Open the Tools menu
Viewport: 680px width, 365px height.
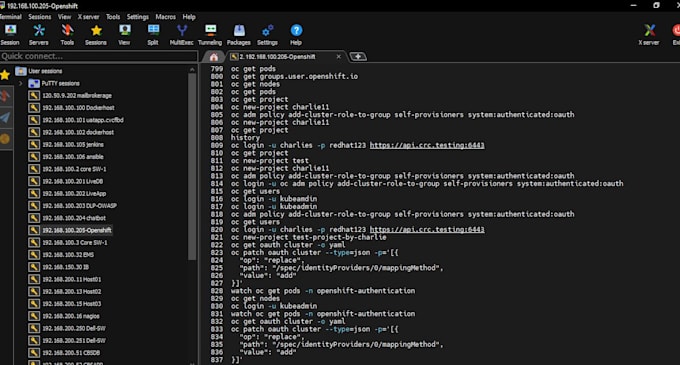click(x=113, y=17)
